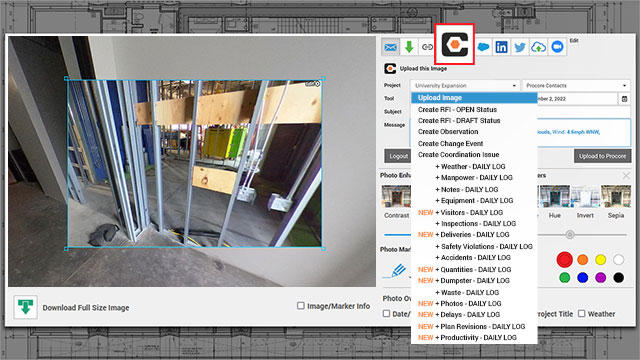Pick the yellow marker color
Image resolution: width=640 pixels, height=360 pixels.
[x=600, y=259]
